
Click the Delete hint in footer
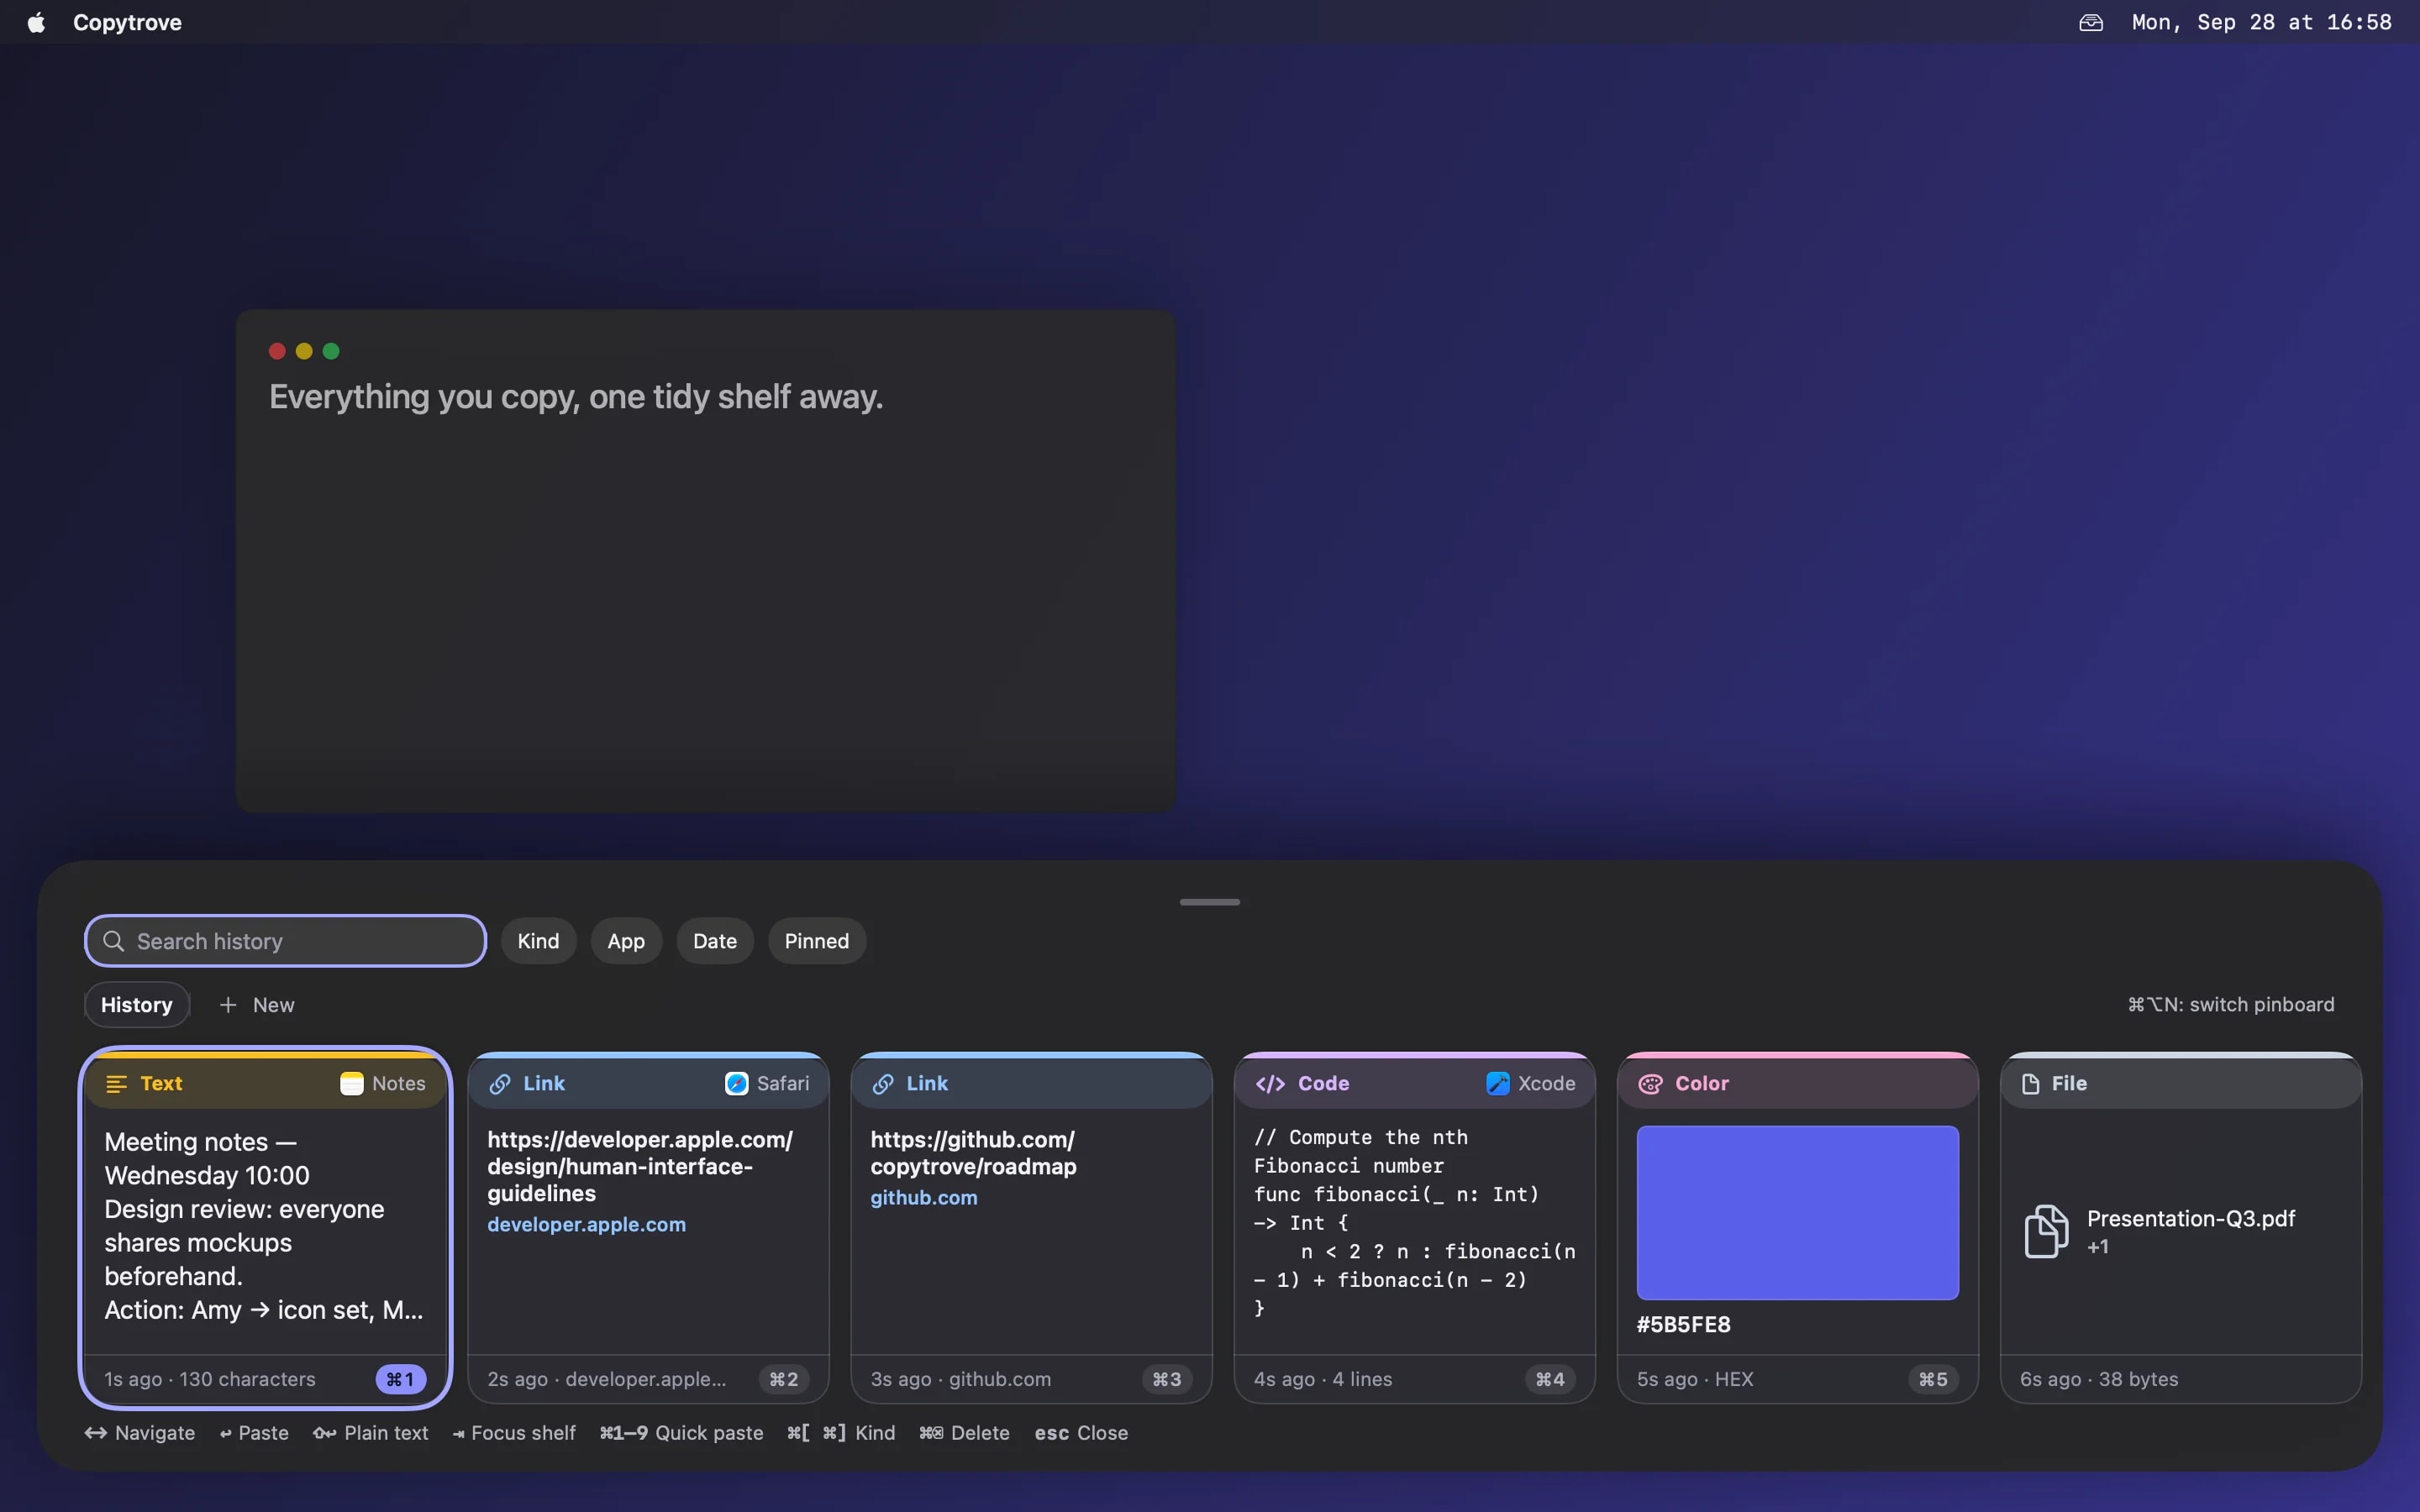click(964, 1433)
